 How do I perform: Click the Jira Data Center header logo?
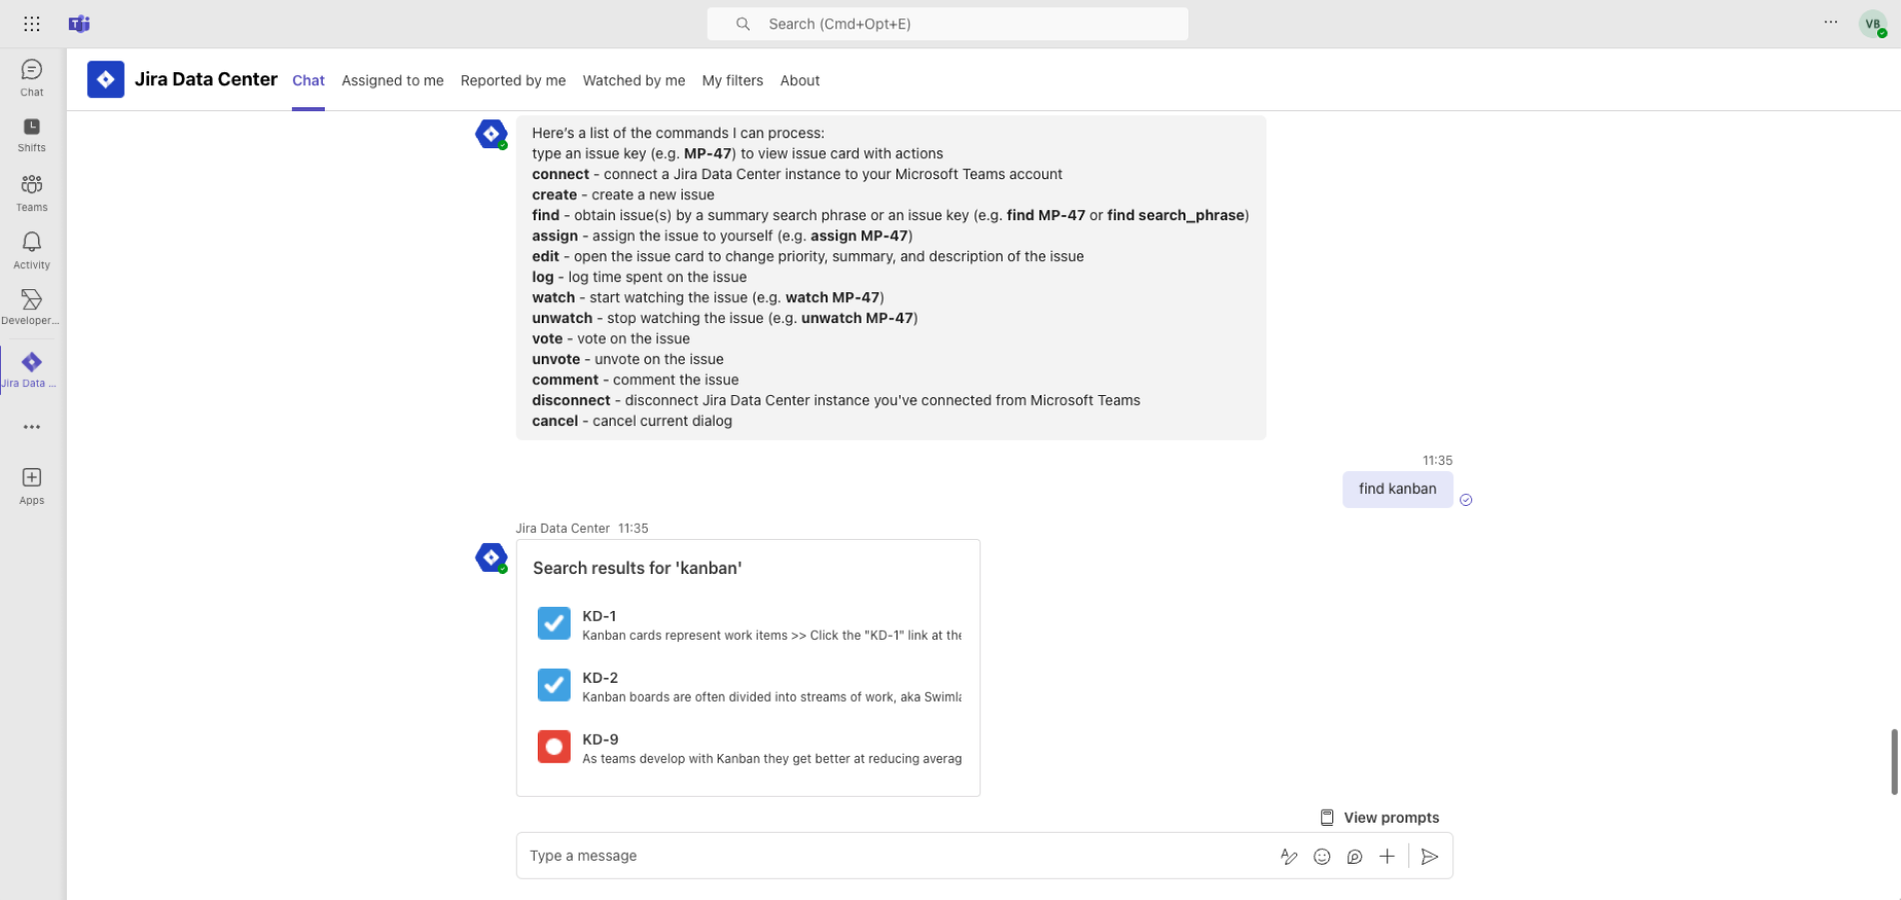[x=106, y=80]
